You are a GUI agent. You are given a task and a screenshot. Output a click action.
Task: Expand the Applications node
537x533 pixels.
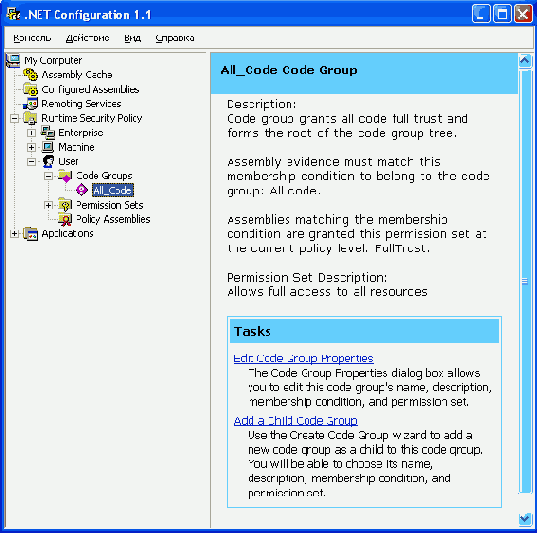(x=14, y=234)
